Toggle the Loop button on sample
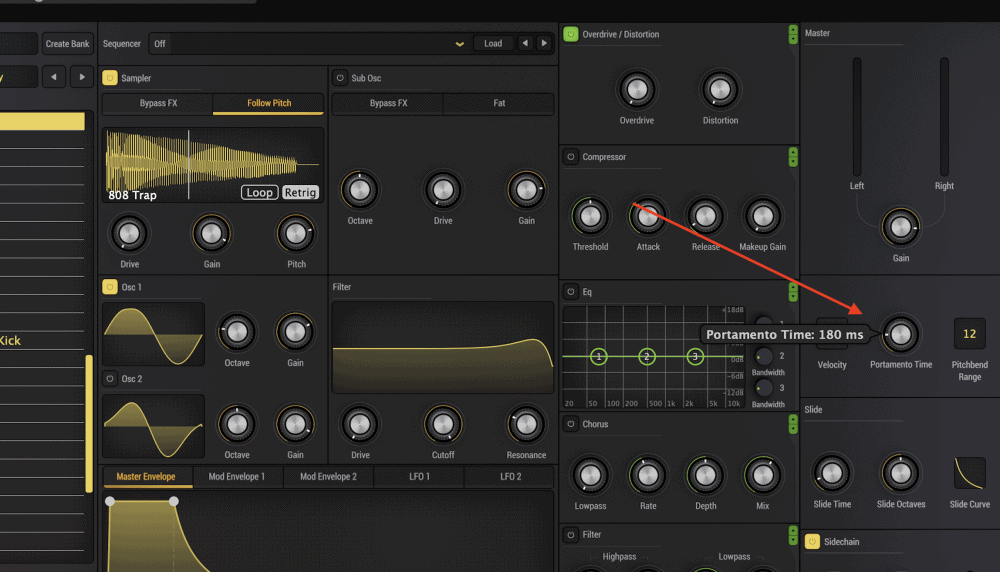Viewport: 1000px width, 572px height. pos(260,193)
